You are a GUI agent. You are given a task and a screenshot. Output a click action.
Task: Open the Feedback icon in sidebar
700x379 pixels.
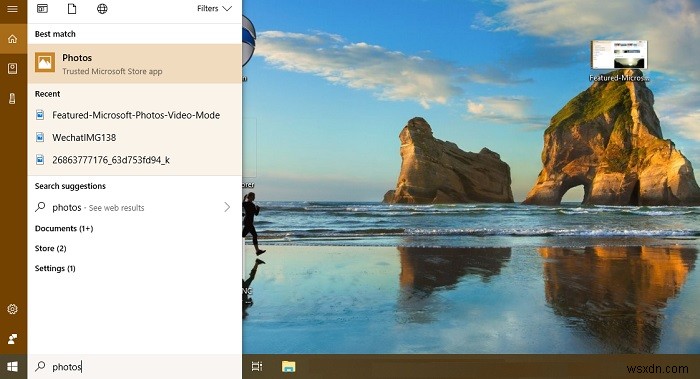point(12,339)
